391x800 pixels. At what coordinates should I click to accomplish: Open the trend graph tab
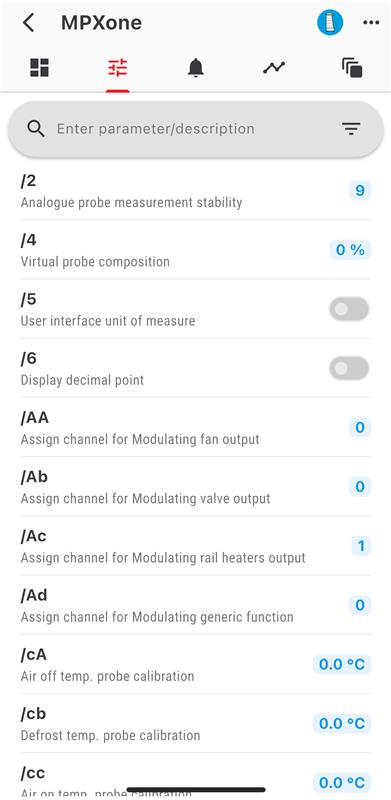click(x=274, y=67)
